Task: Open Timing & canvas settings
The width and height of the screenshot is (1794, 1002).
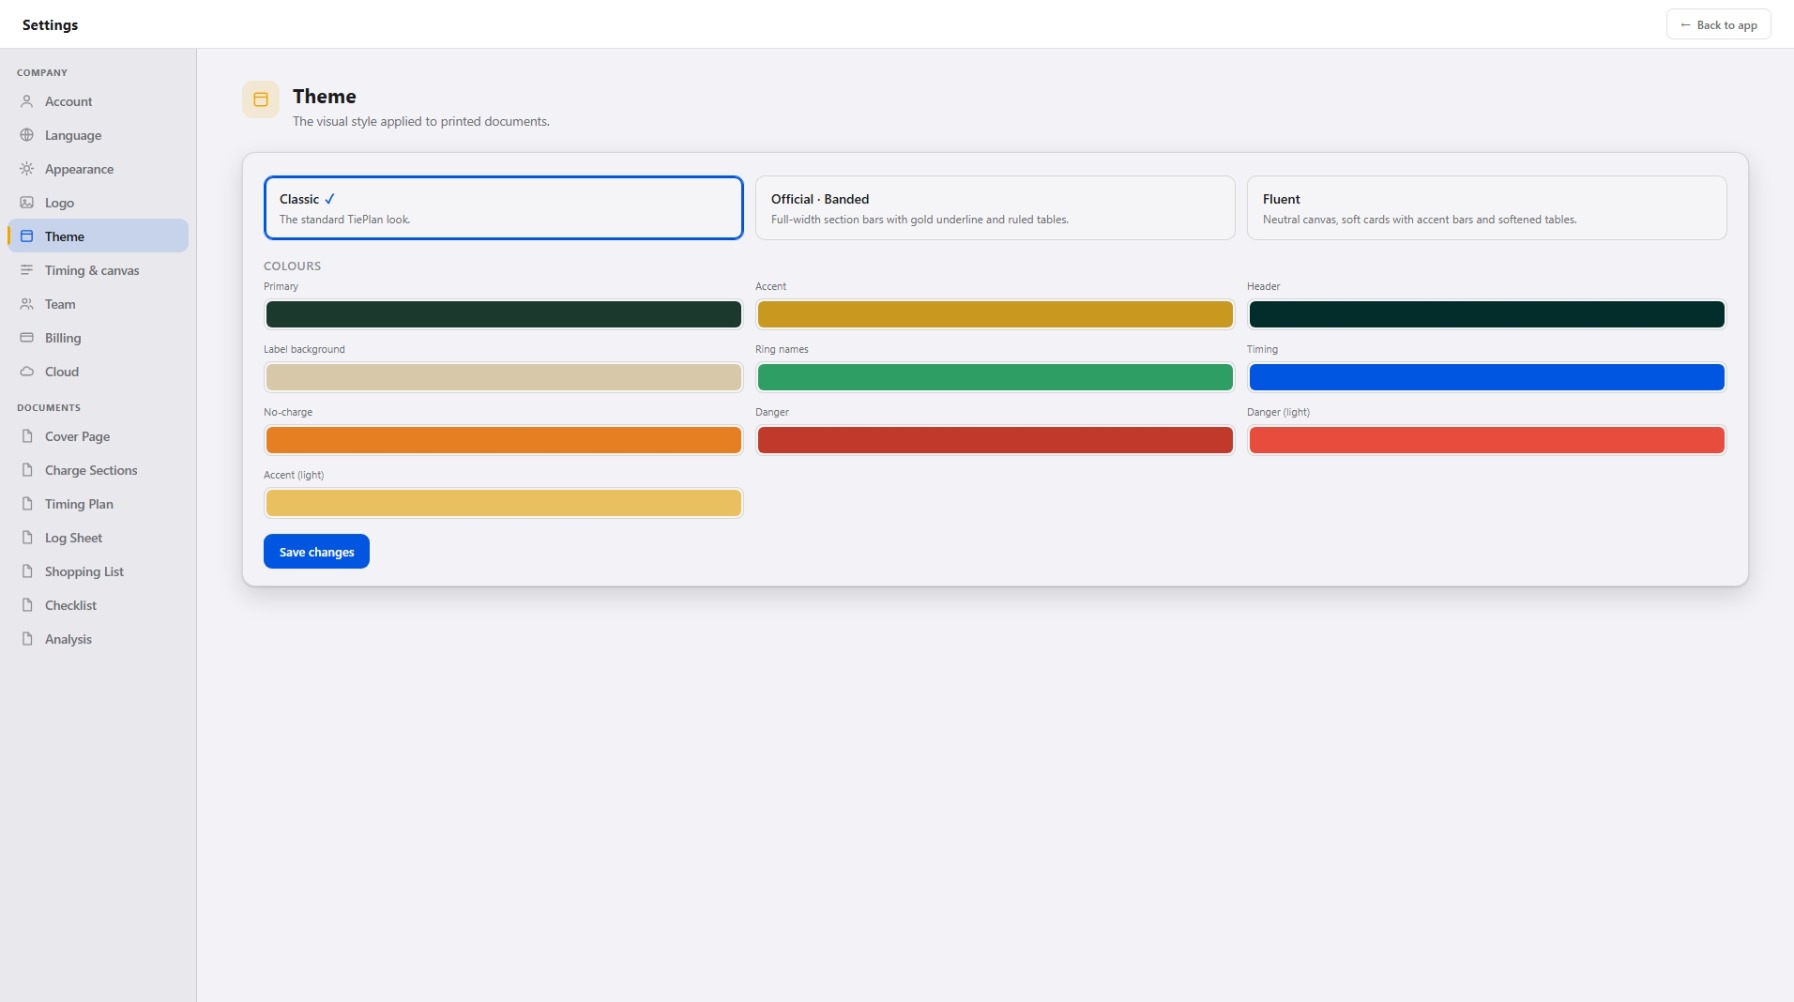Action: tap(98, 270)
